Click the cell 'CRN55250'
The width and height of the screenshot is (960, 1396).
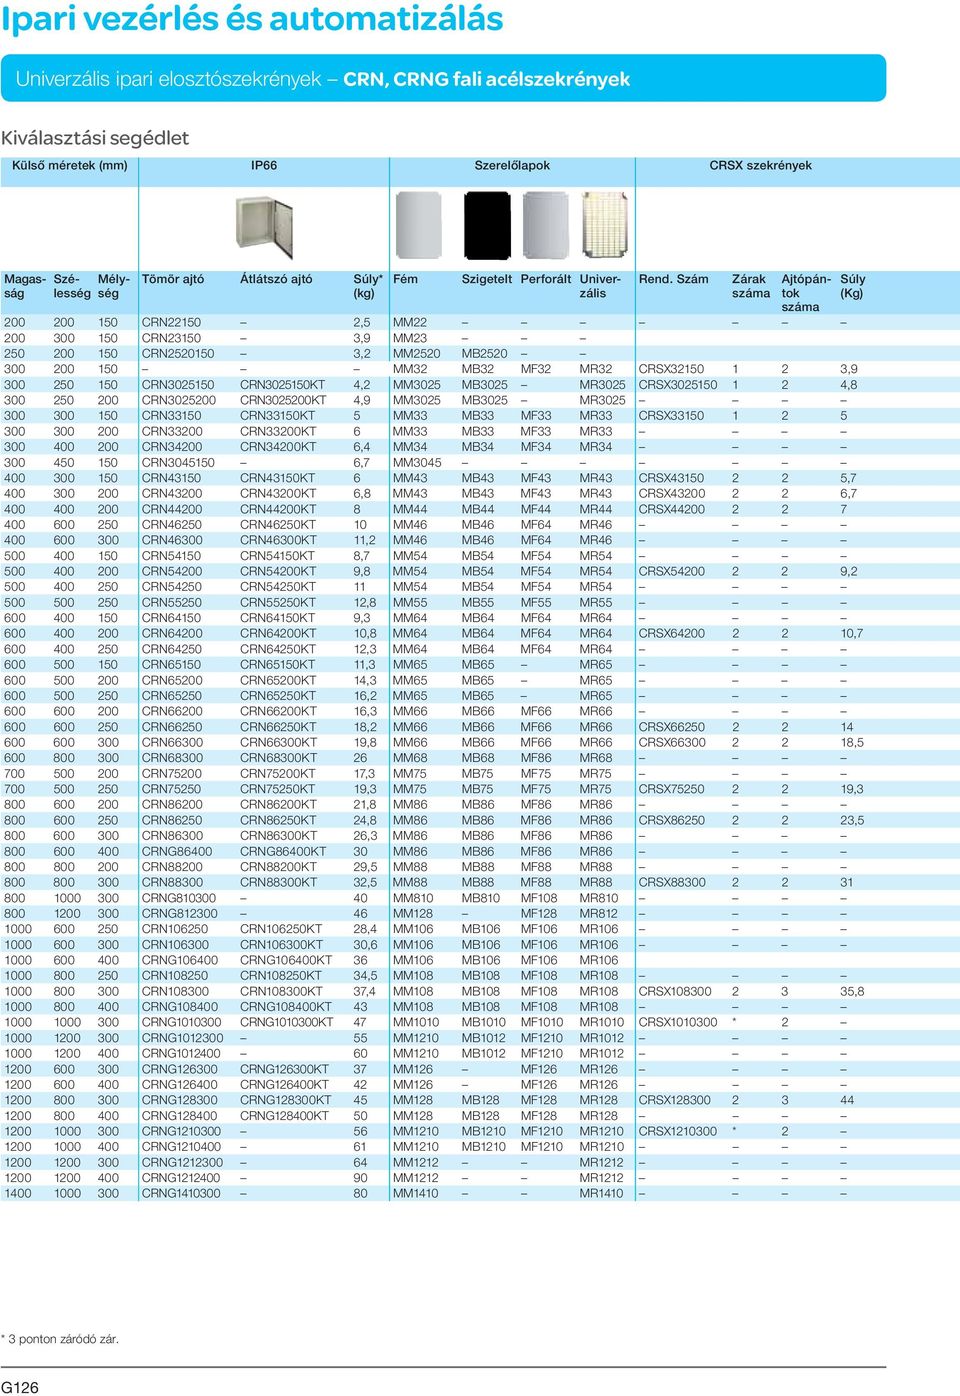171,602
